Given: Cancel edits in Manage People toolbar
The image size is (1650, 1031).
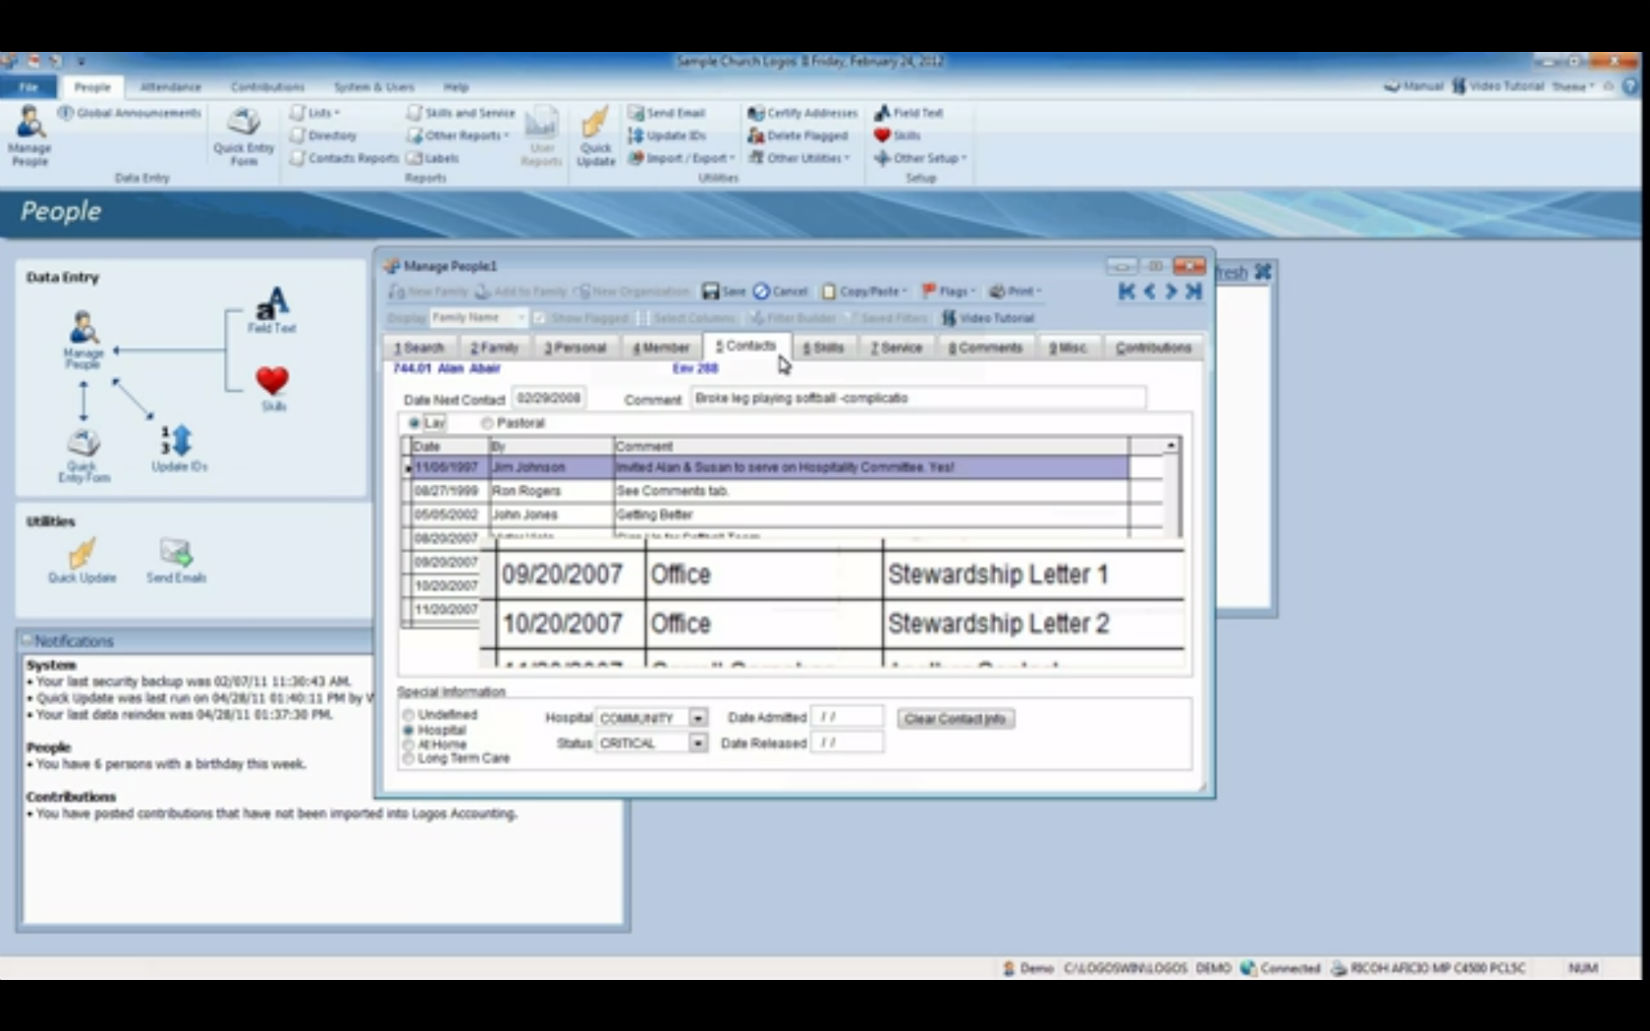Looking at the screenshot, I should tap(780, 292).
